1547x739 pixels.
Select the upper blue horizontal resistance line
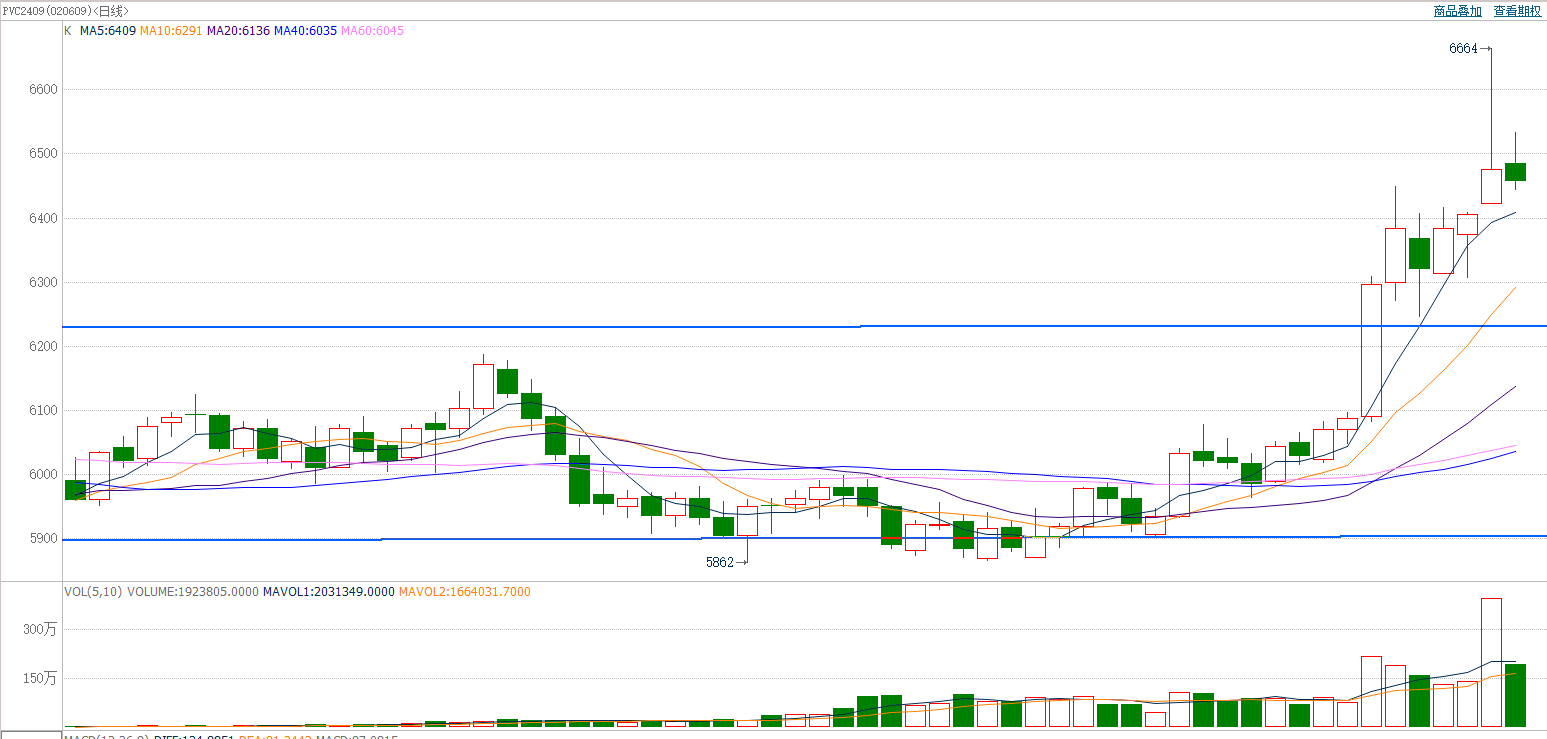pos(700,327)
